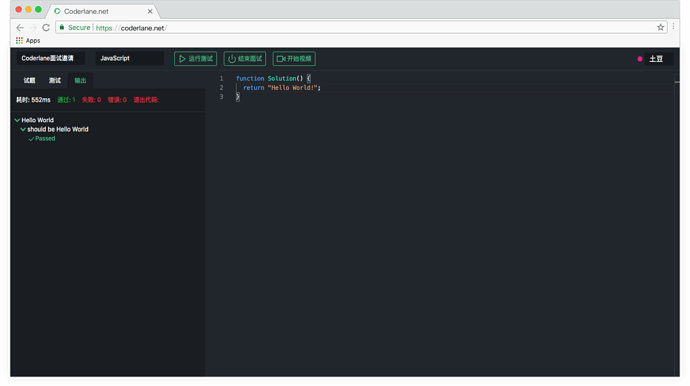Click the green padlock Secure icon
Image resolution: width=690 pixels, height=386 pixels.
click(62, 27)
